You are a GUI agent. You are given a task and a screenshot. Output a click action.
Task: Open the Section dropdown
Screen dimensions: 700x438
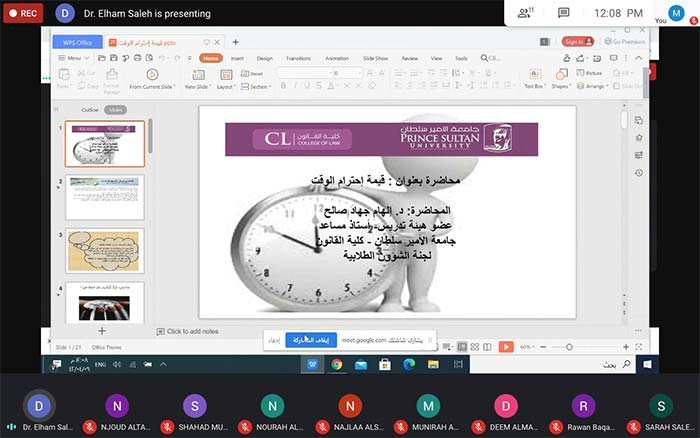coord(256,87)
